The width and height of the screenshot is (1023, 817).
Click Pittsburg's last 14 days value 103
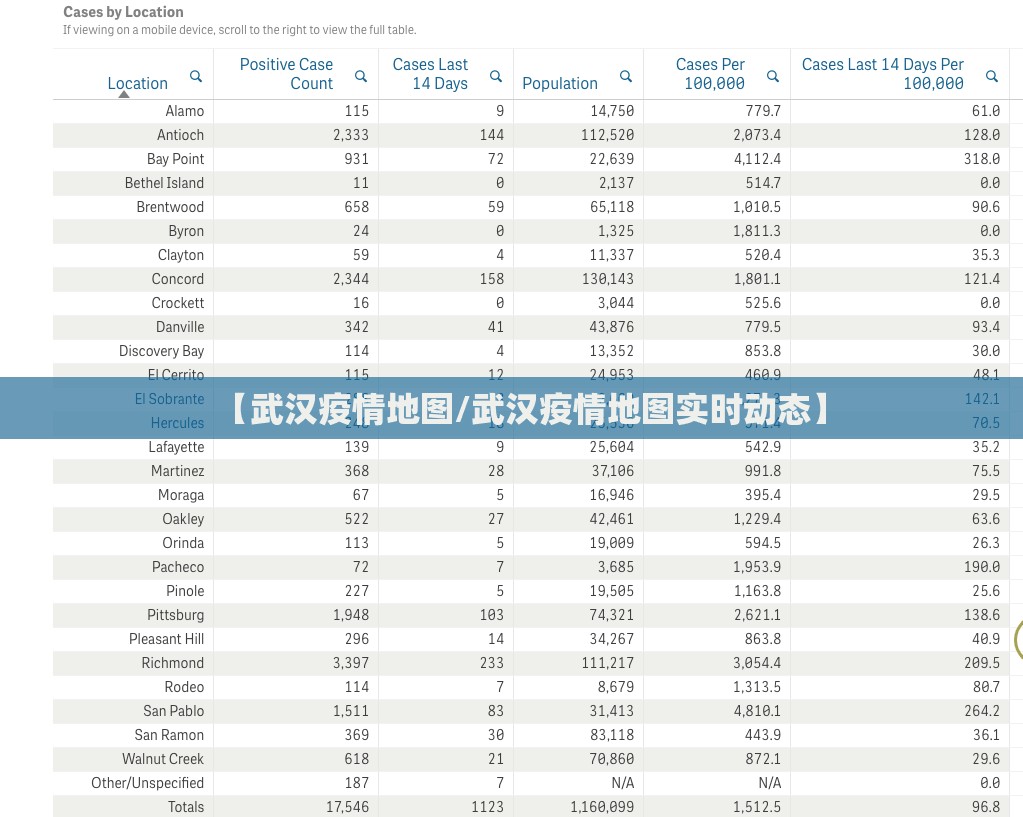491,615
